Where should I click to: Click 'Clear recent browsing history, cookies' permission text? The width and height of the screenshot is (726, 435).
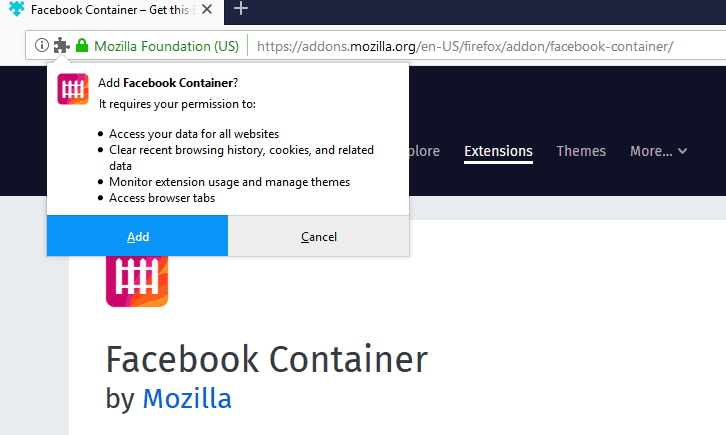click(x=241, y=158)
